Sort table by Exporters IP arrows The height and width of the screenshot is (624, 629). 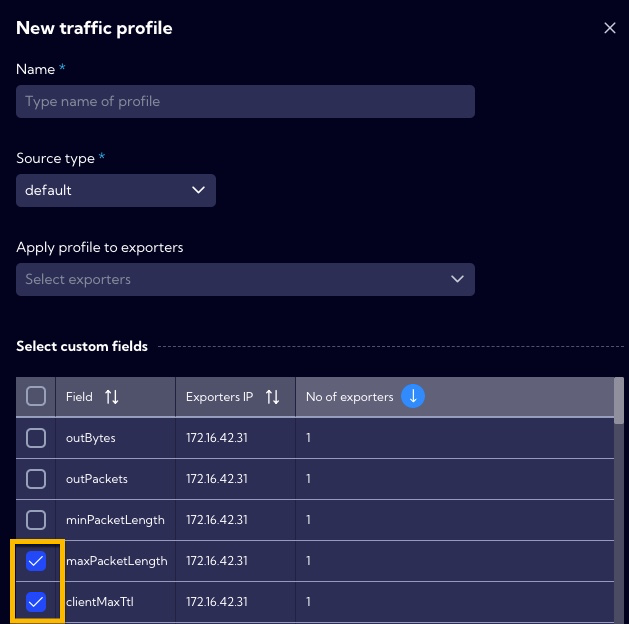272,397
